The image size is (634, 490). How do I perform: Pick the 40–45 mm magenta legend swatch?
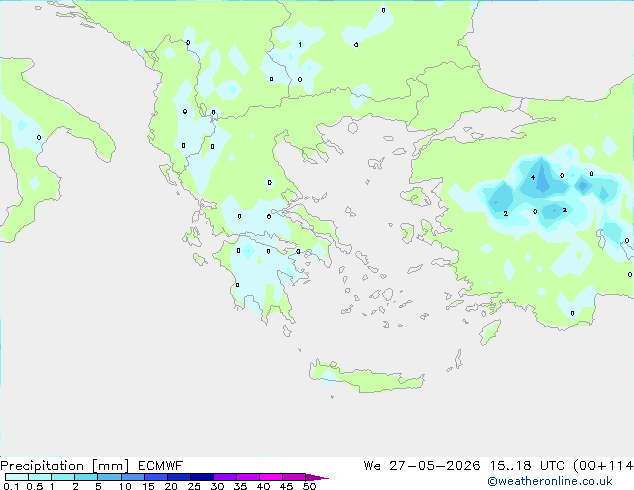(x=271, y=477)
